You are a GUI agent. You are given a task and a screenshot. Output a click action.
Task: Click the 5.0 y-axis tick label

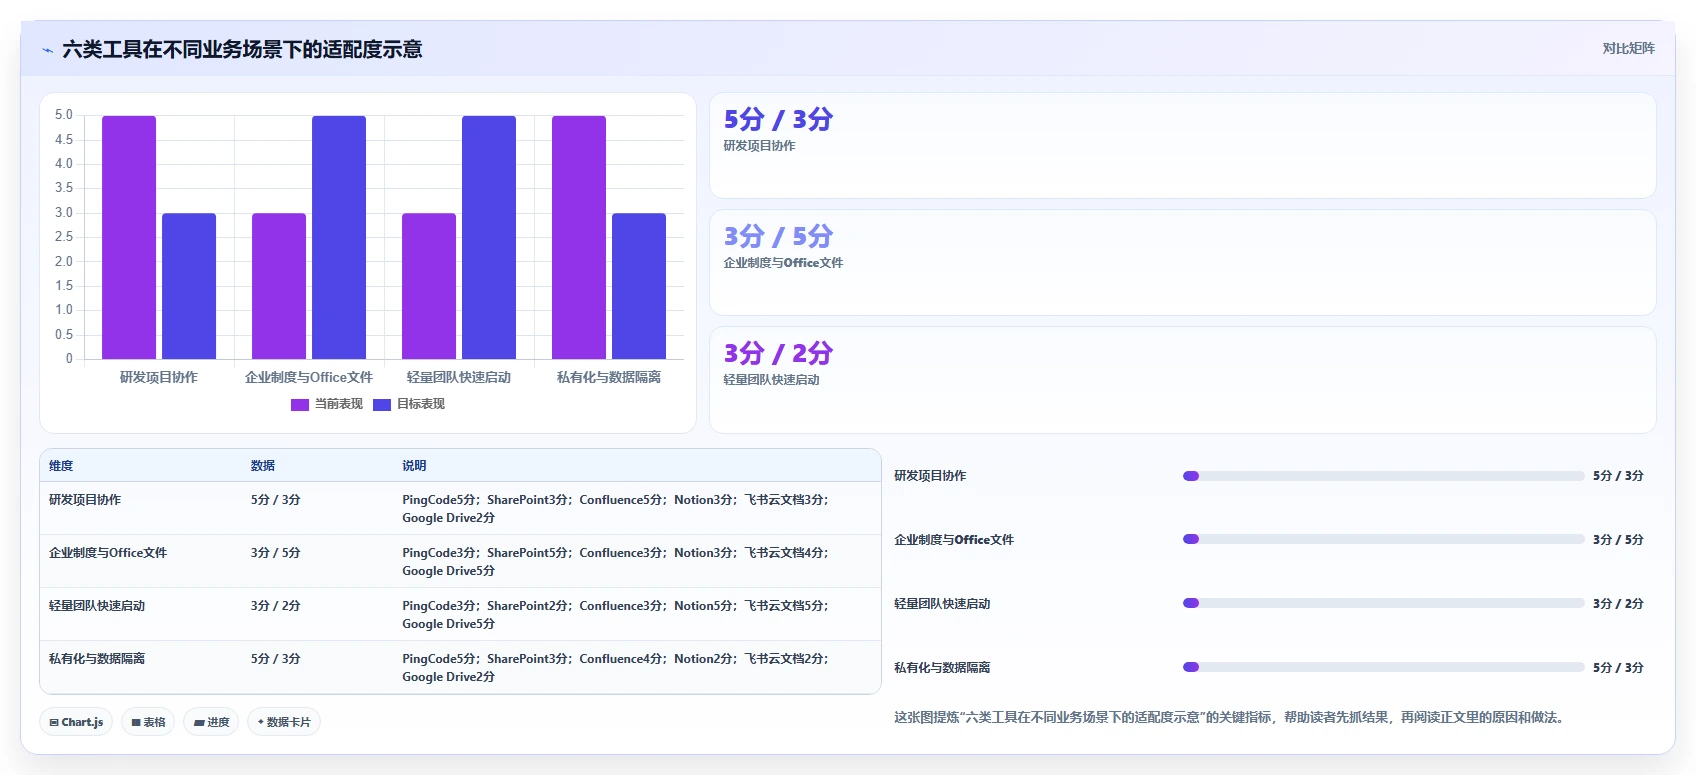coord(64,115)
